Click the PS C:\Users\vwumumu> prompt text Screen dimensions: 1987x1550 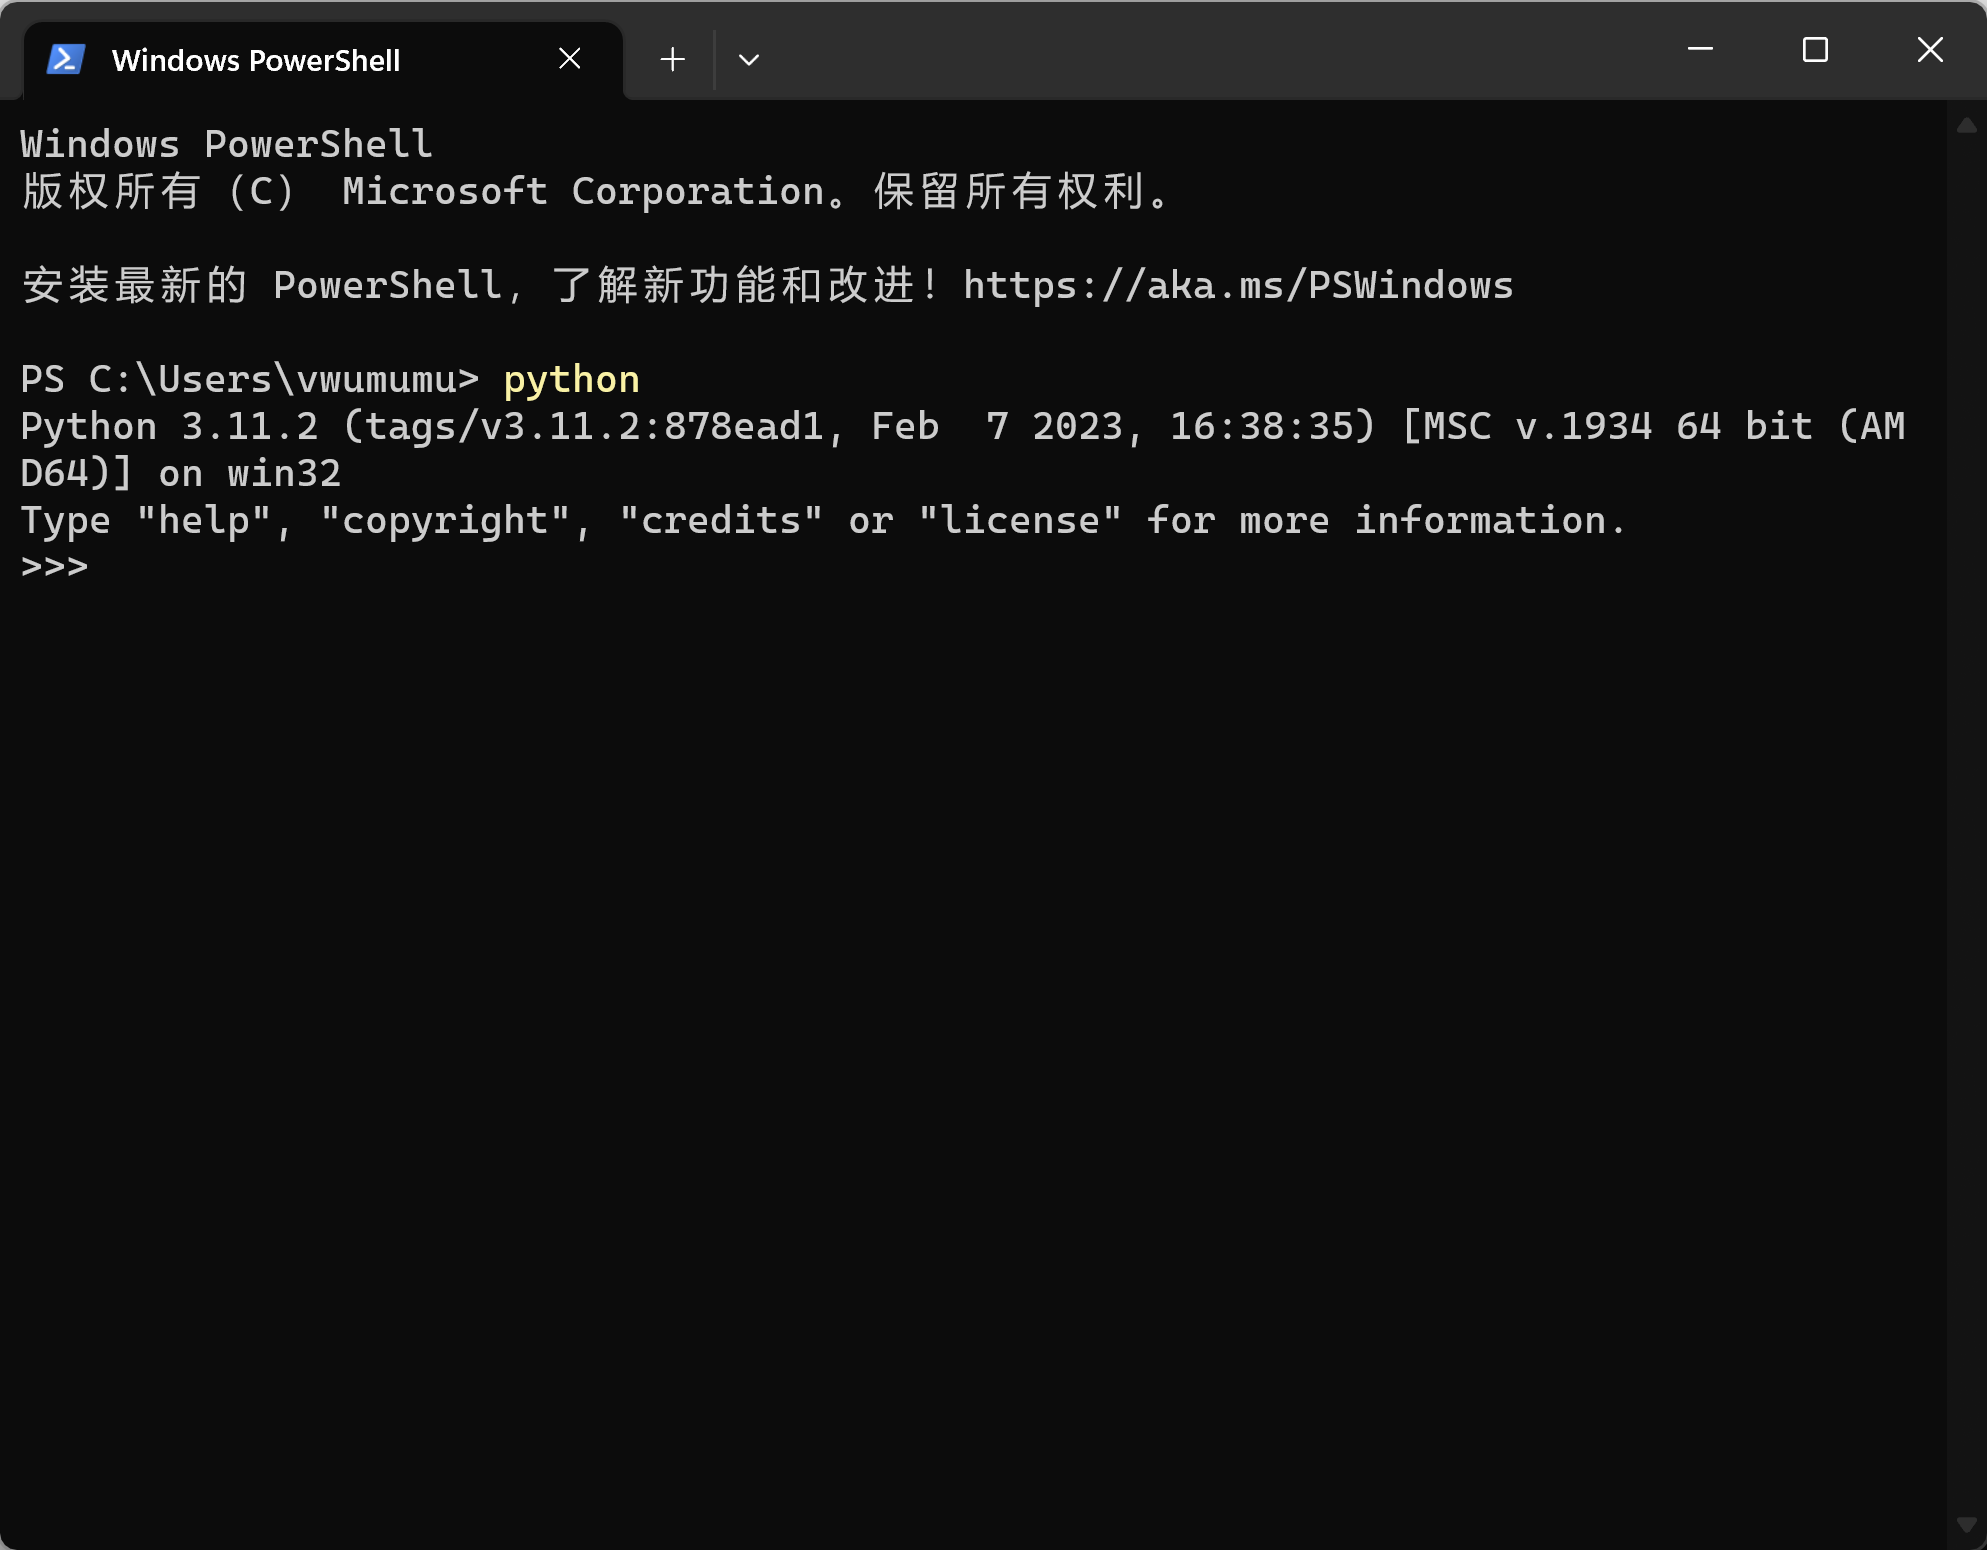[250, 380]
